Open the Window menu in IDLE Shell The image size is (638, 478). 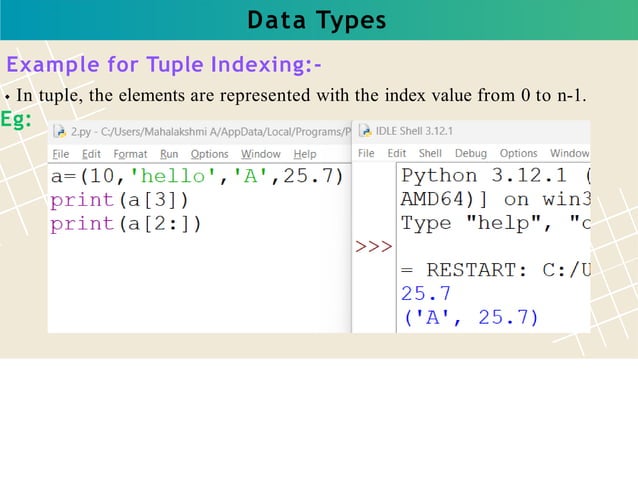point(570,153)
